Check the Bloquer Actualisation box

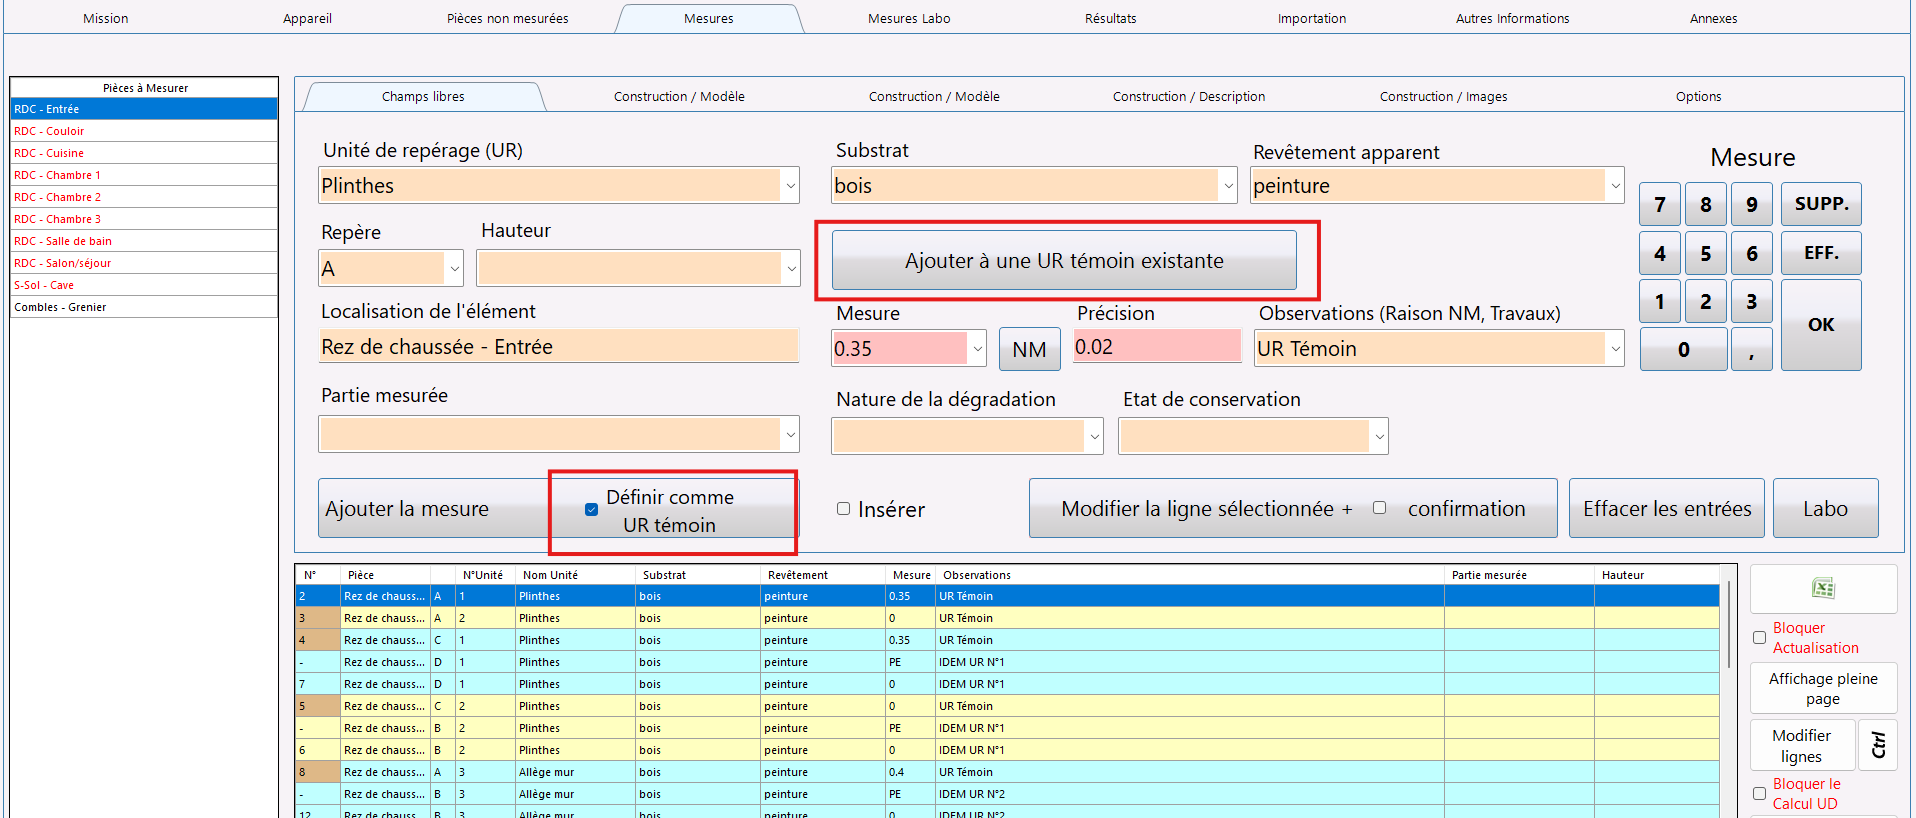coord(1760,638)
